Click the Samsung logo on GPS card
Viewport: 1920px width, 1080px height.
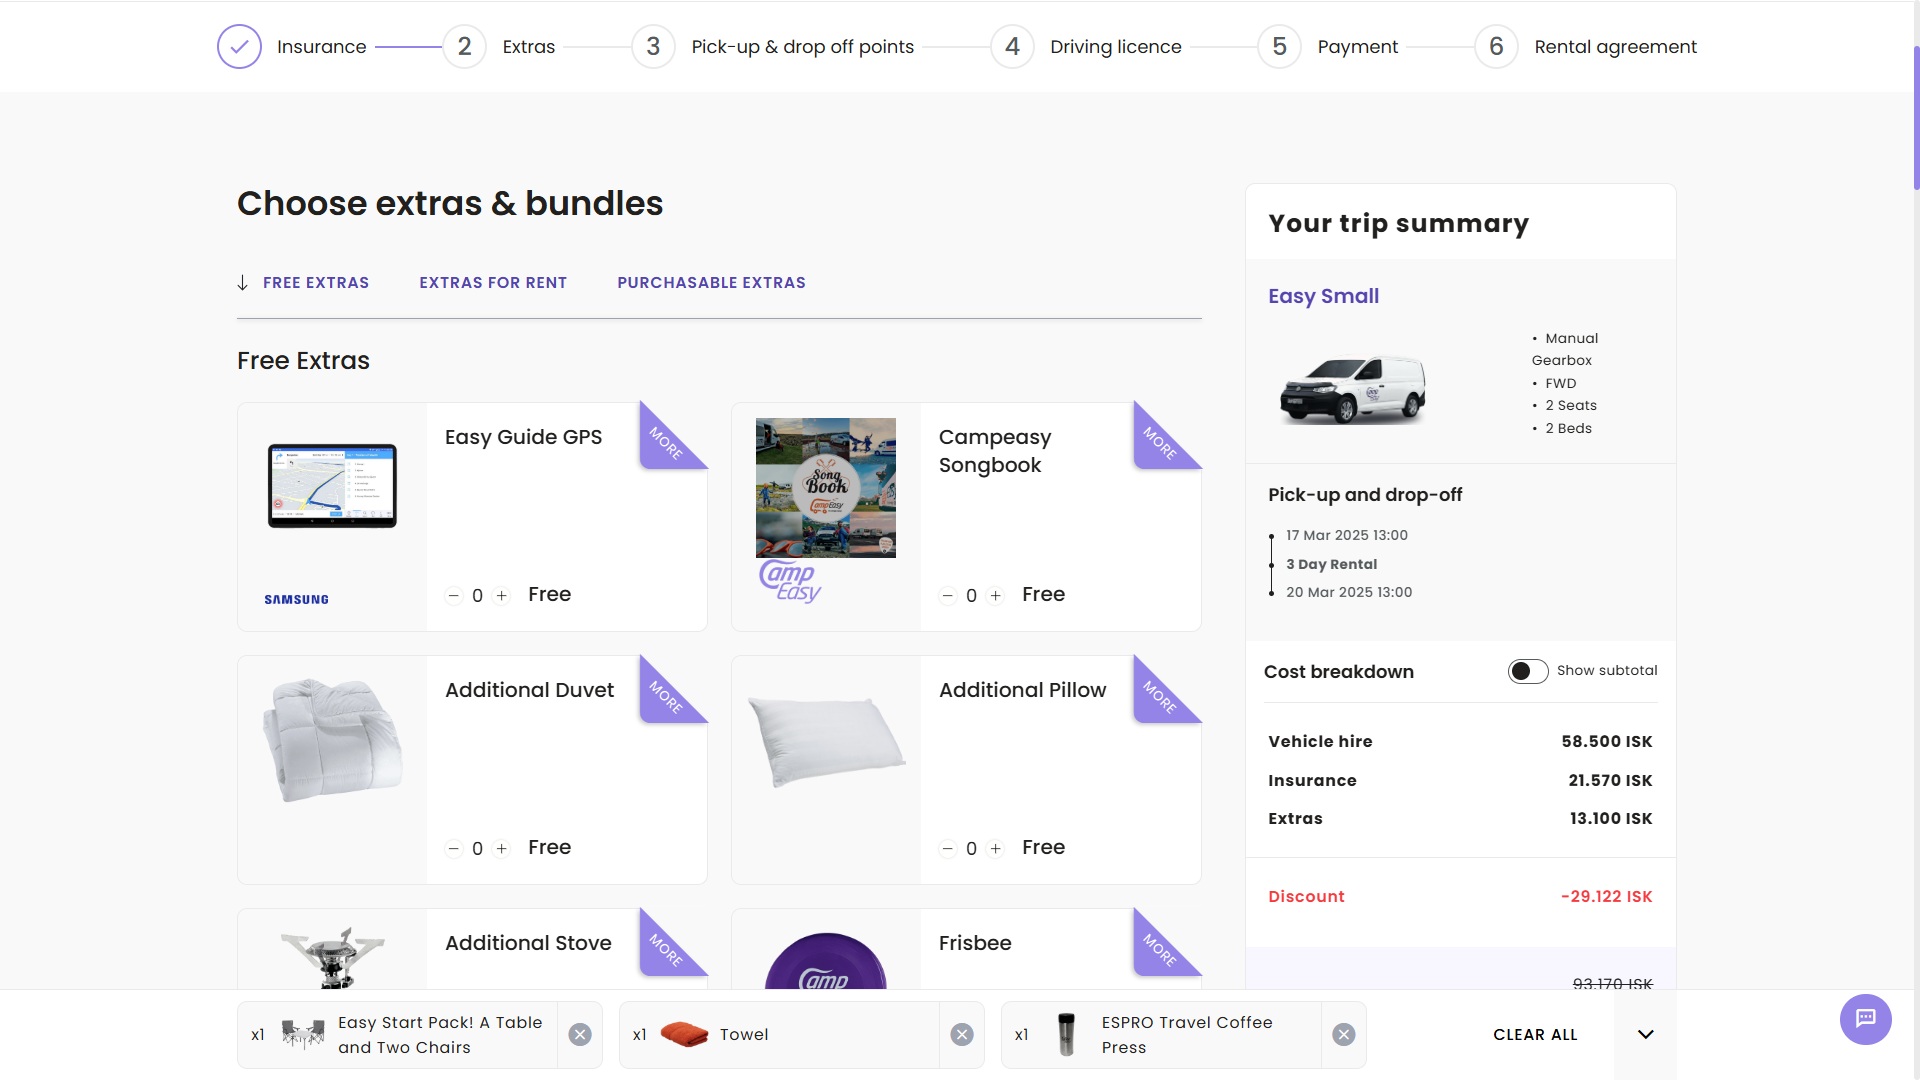coord(296,599)
